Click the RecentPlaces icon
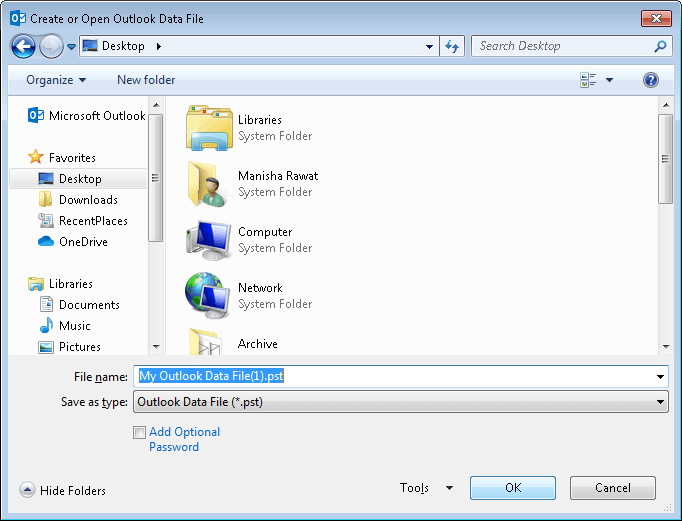 46,220
